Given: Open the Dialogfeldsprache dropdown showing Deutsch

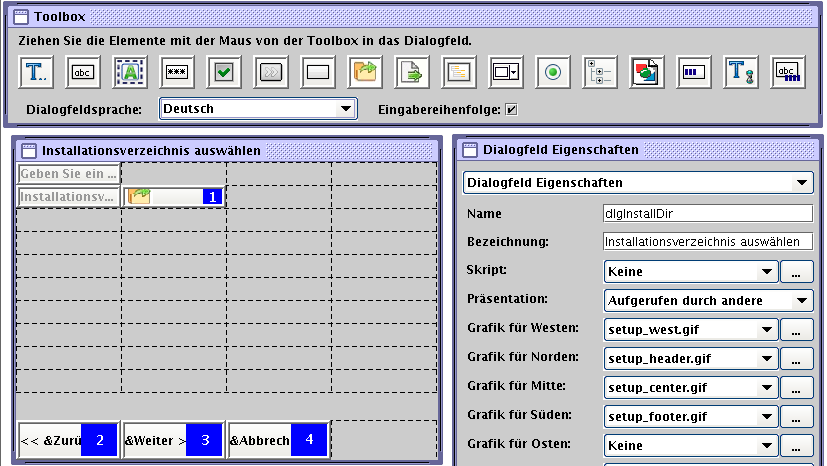Looking at the screenshot, I should click(258, 109).
